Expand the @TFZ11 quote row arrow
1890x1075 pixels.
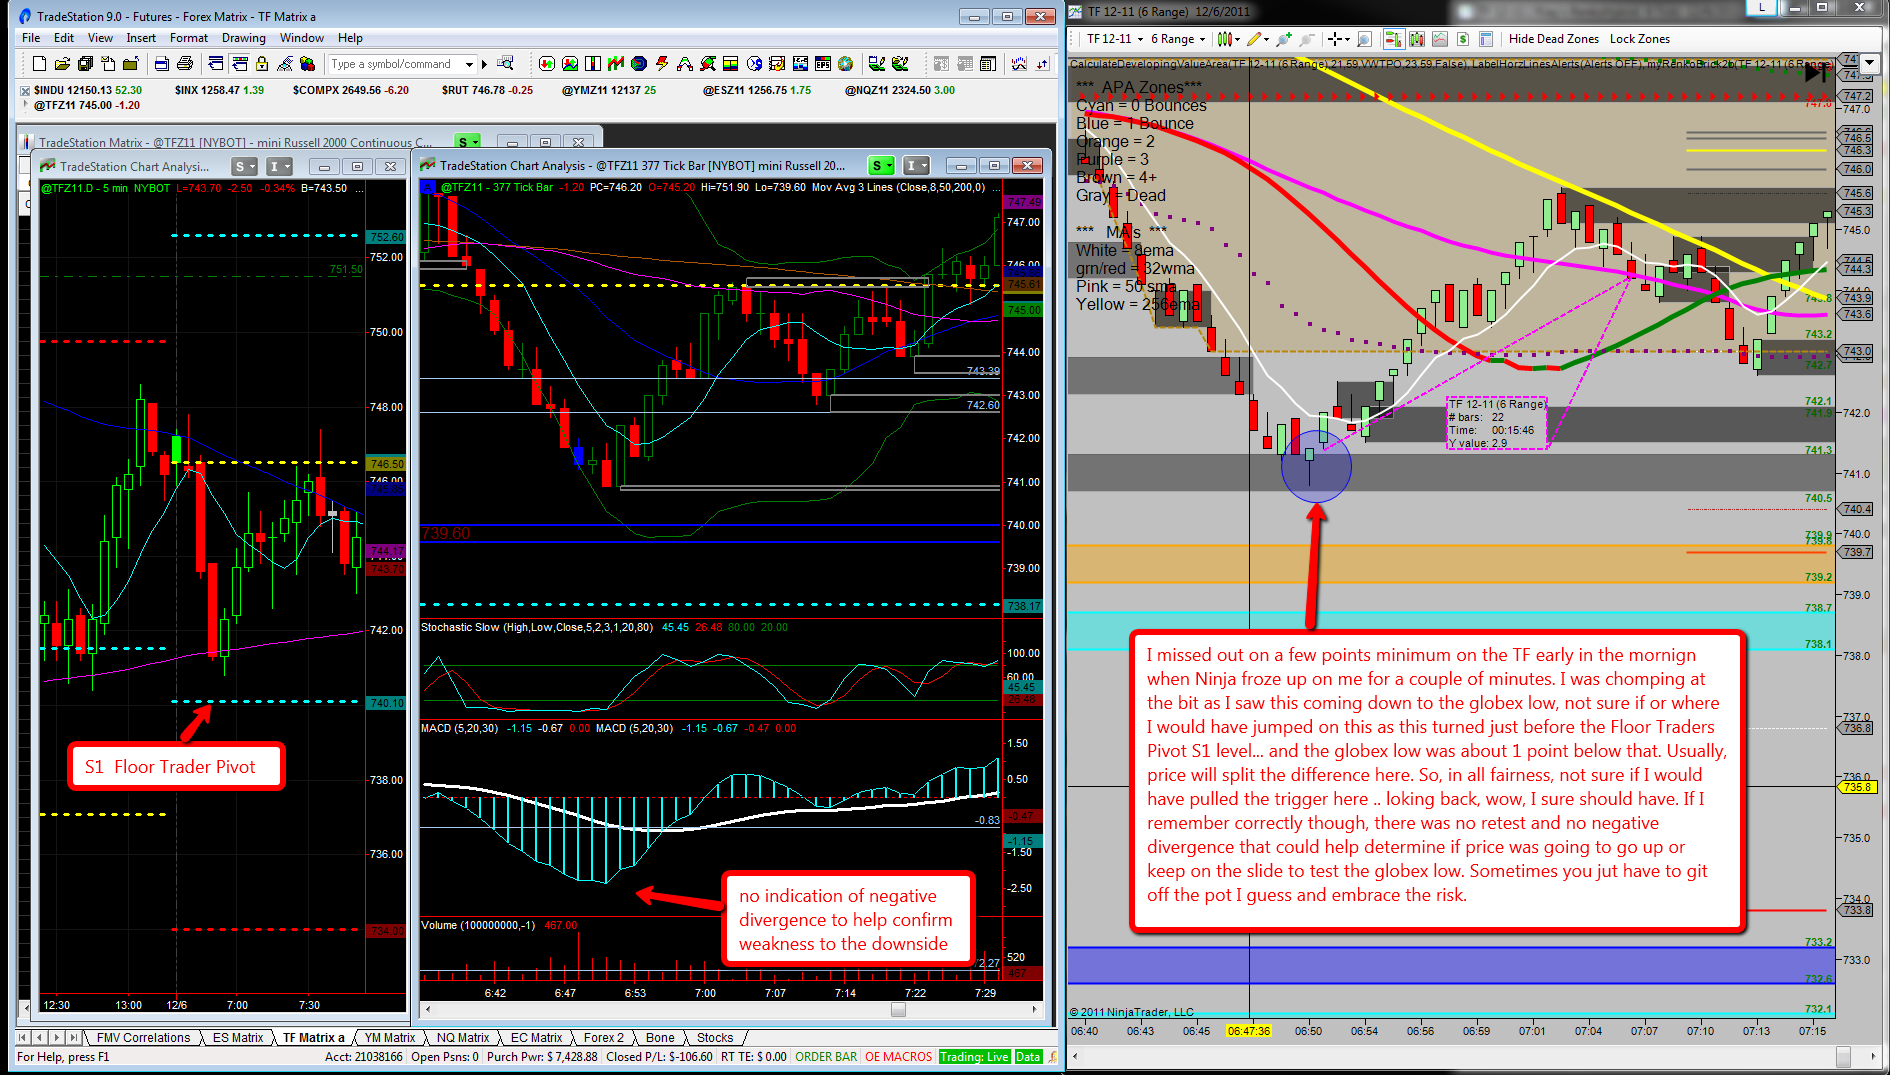(26, 104)
